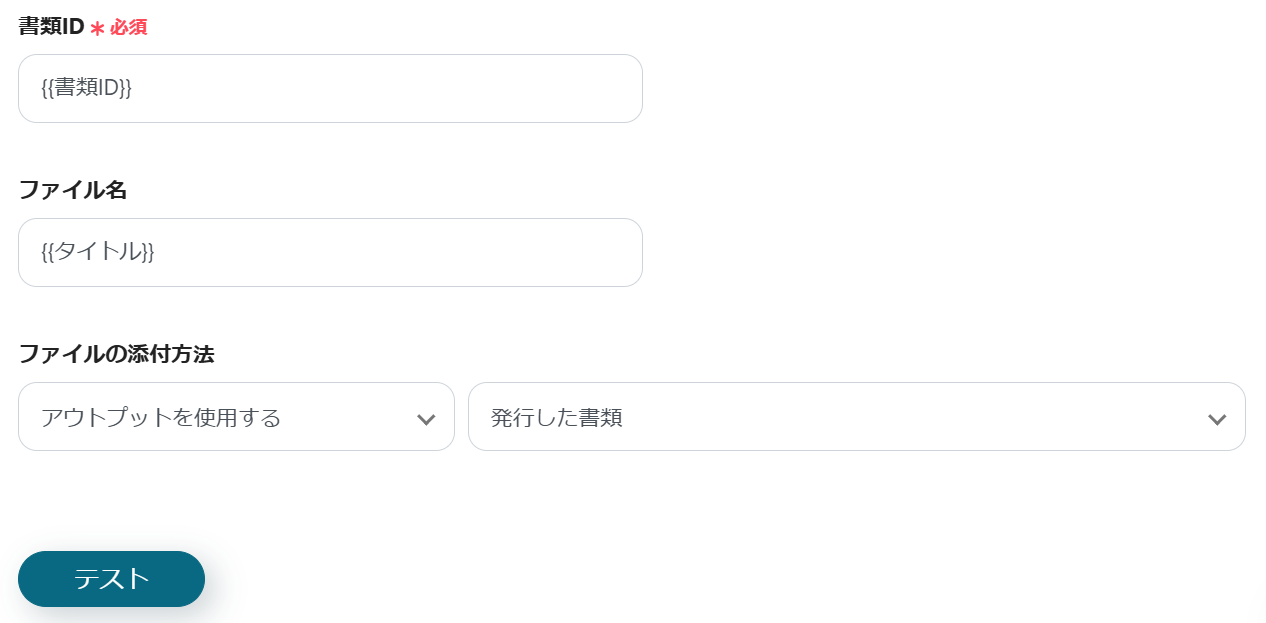Select the {{タイトル}} placeholder text
The width and height of the screenshot is (1266, 623).
(x=98, y=252)
